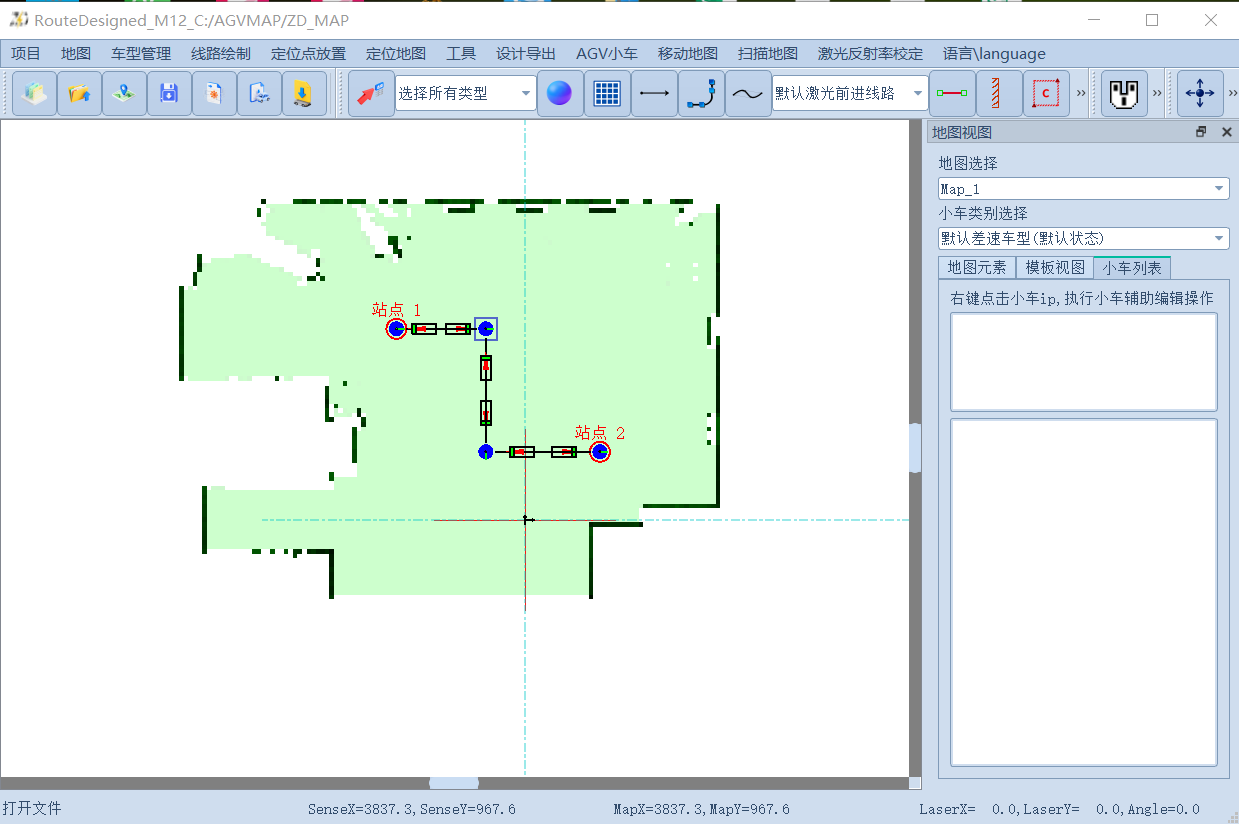Click the 站点 2 red label
Viewport: 1239px width, 824px height.
pos(600,433)
